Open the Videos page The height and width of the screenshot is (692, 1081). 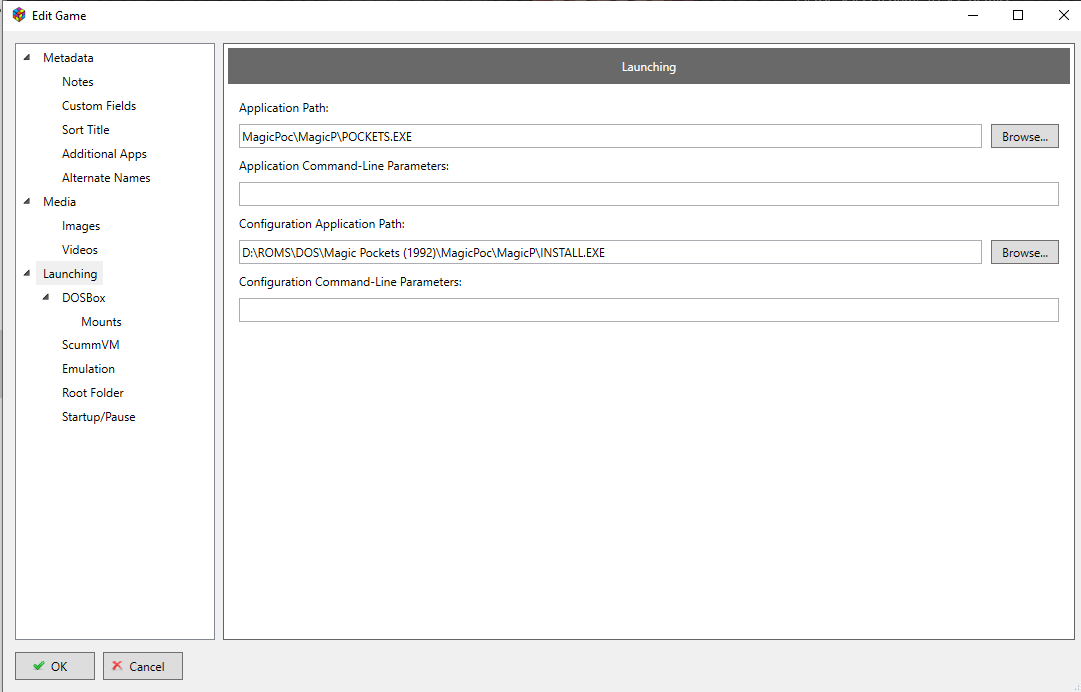pos(79,250)
